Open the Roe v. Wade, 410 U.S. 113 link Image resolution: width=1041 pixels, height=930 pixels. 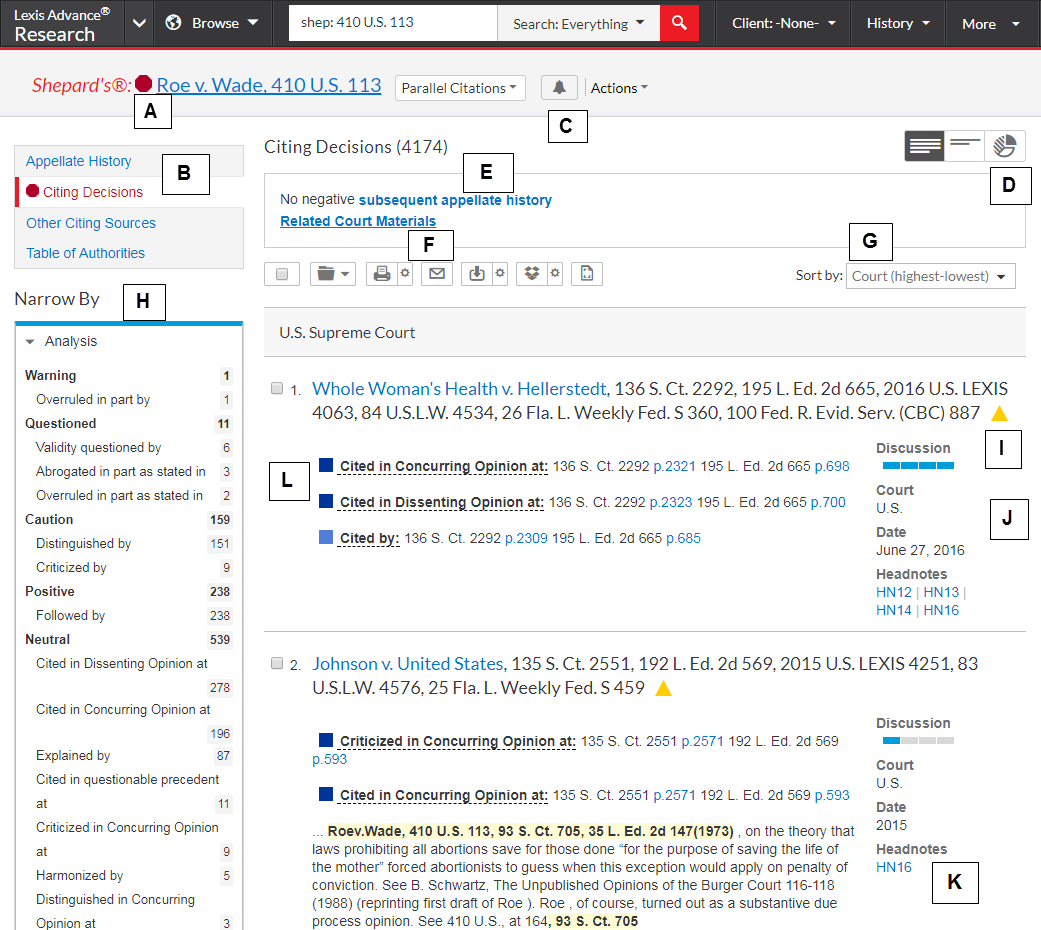tap(269, 85)
